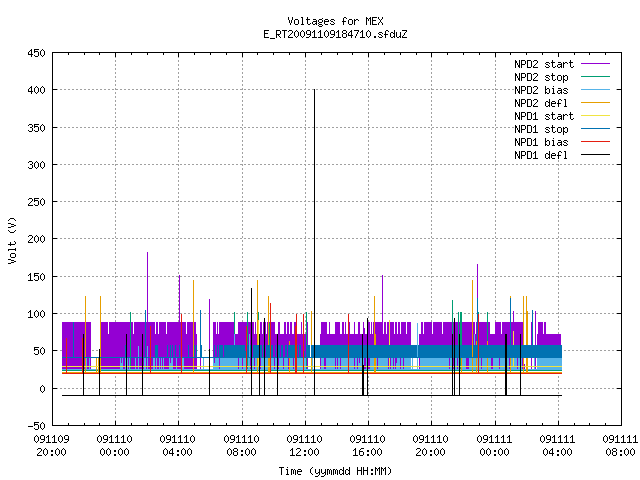Viewport: 640px width, 480px height.
Task: Click the "Volt (V)" y-axis label
Action: point(13,240)
